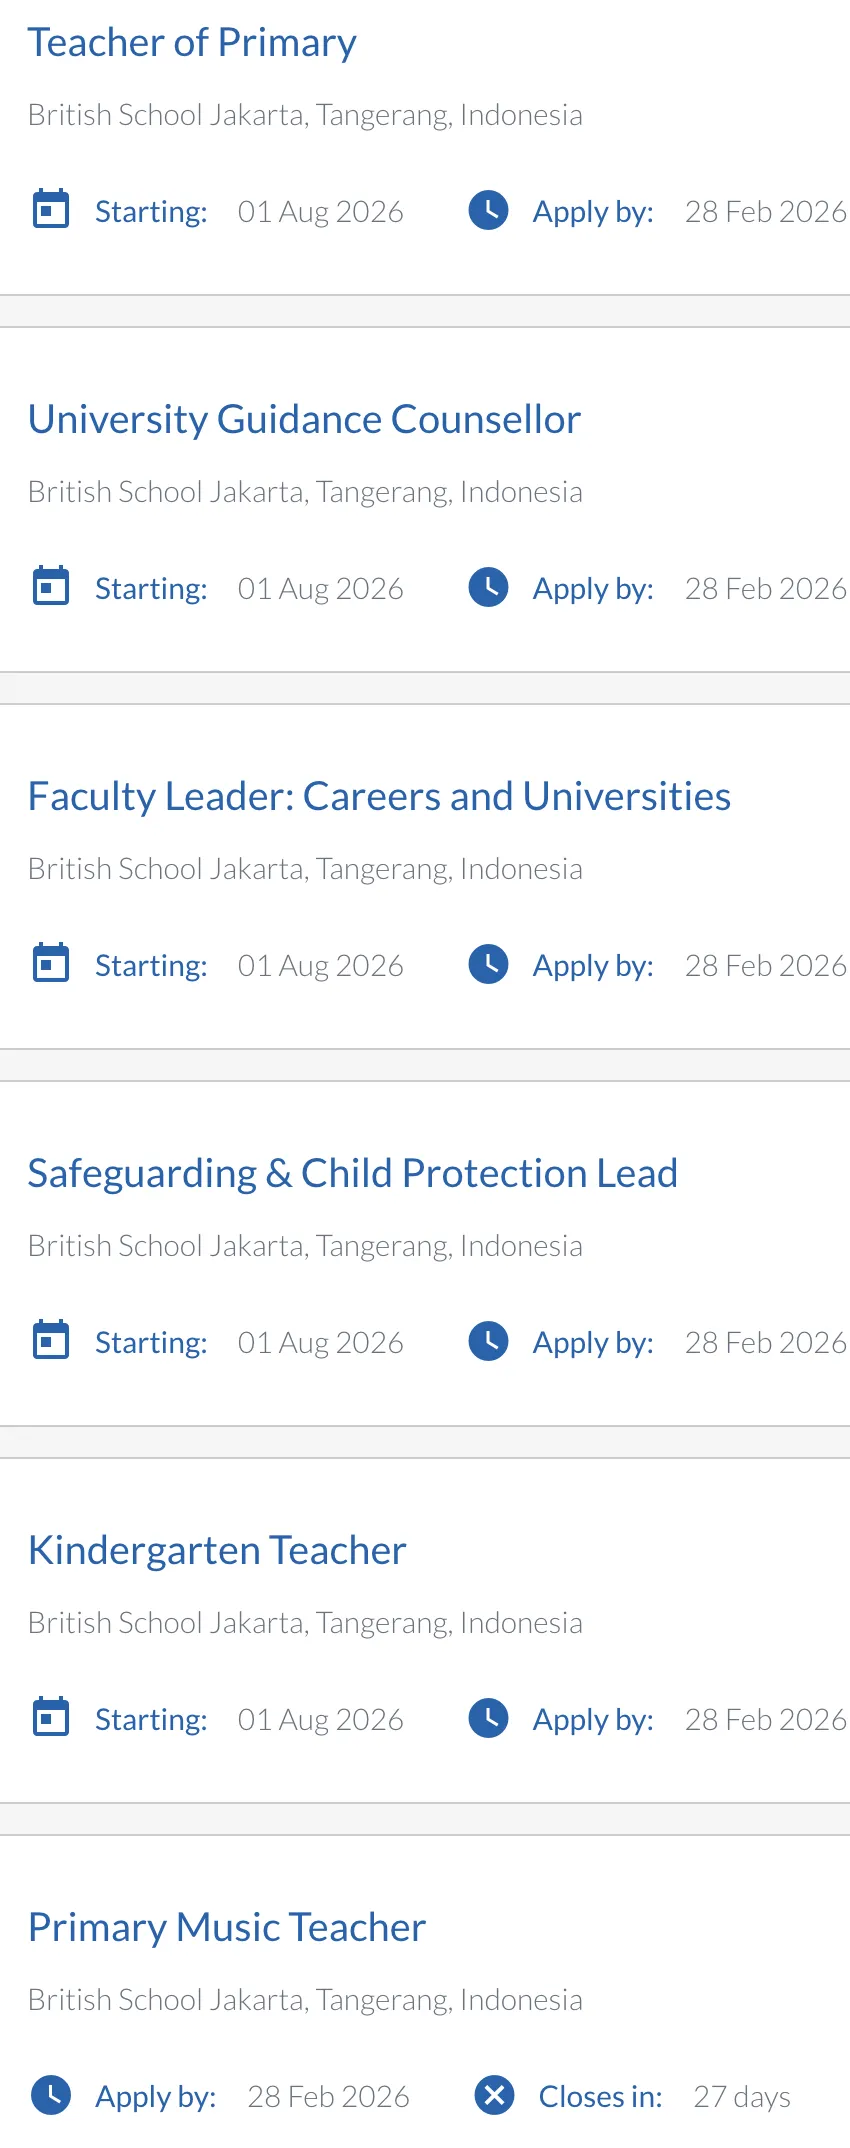This screenshot has height=2148, width=850.
Task: Open Faculty Leader: Careers and Universities
Action: coord(379,797)
